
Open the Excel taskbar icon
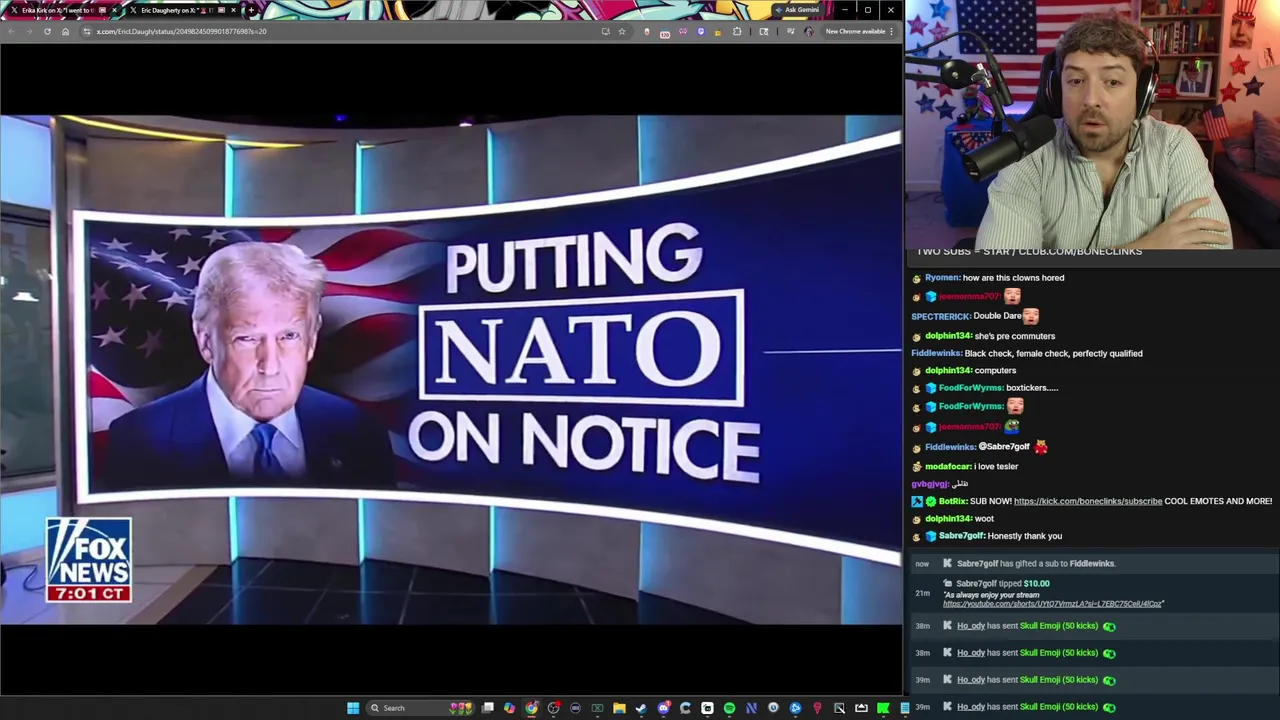[597, 708]
